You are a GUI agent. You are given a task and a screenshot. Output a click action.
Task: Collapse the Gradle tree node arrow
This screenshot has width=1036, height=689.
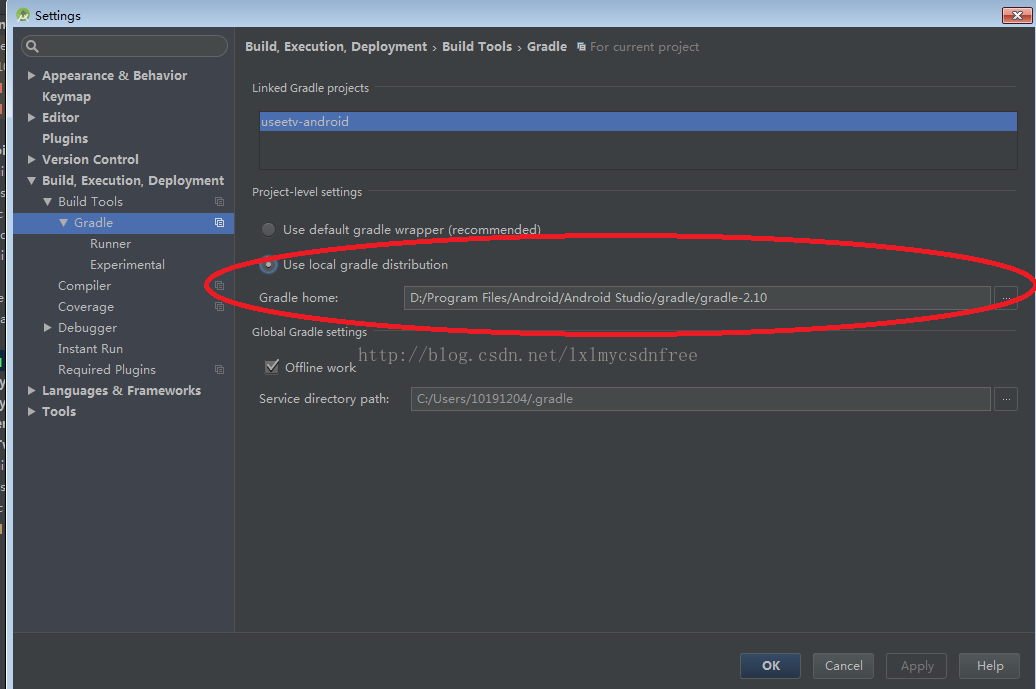63,223
